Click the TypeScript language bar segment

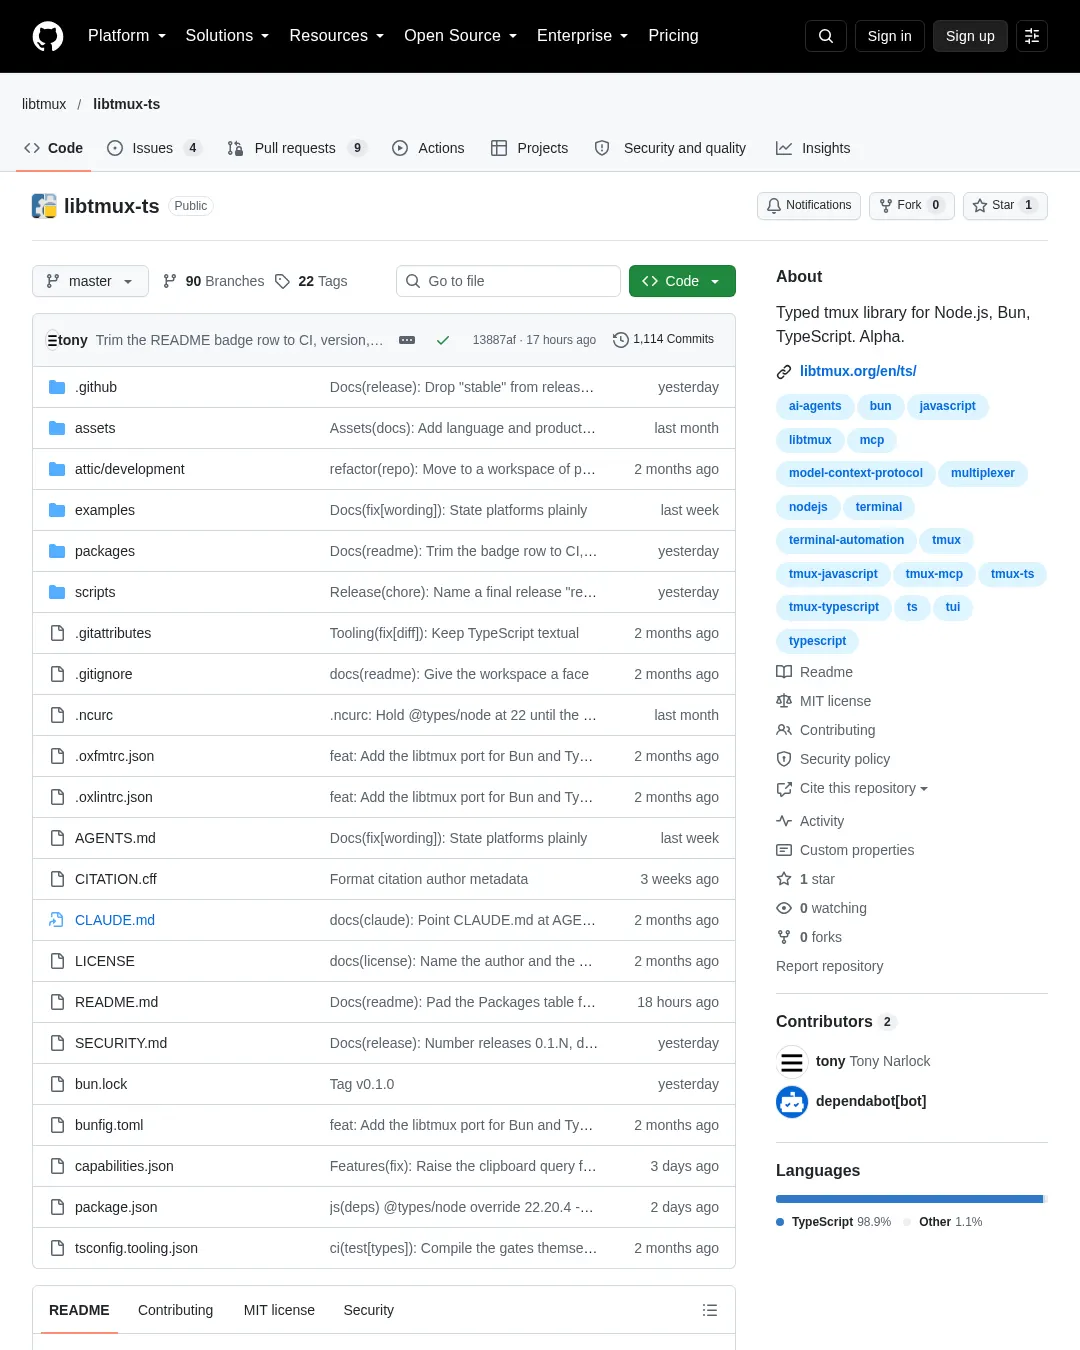909,1199
